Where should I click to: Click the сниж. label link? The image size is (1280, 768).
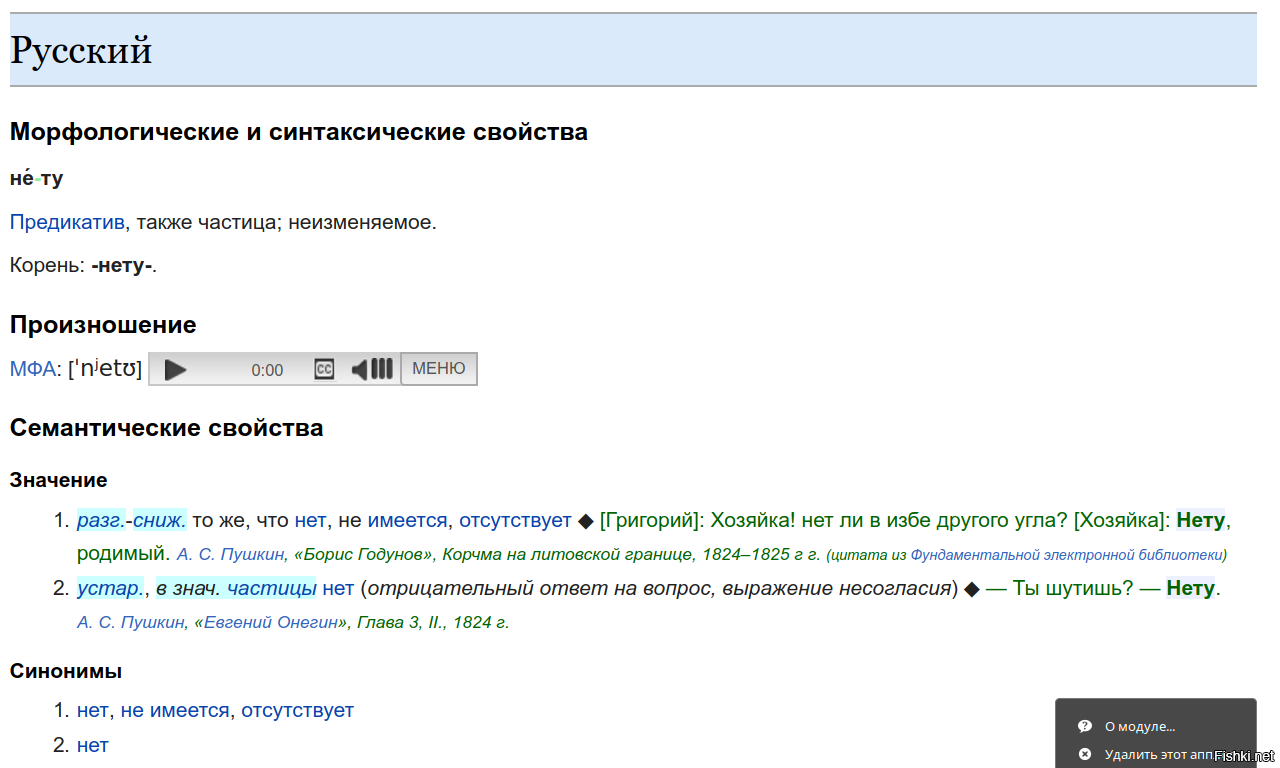(x=160, y=520)
